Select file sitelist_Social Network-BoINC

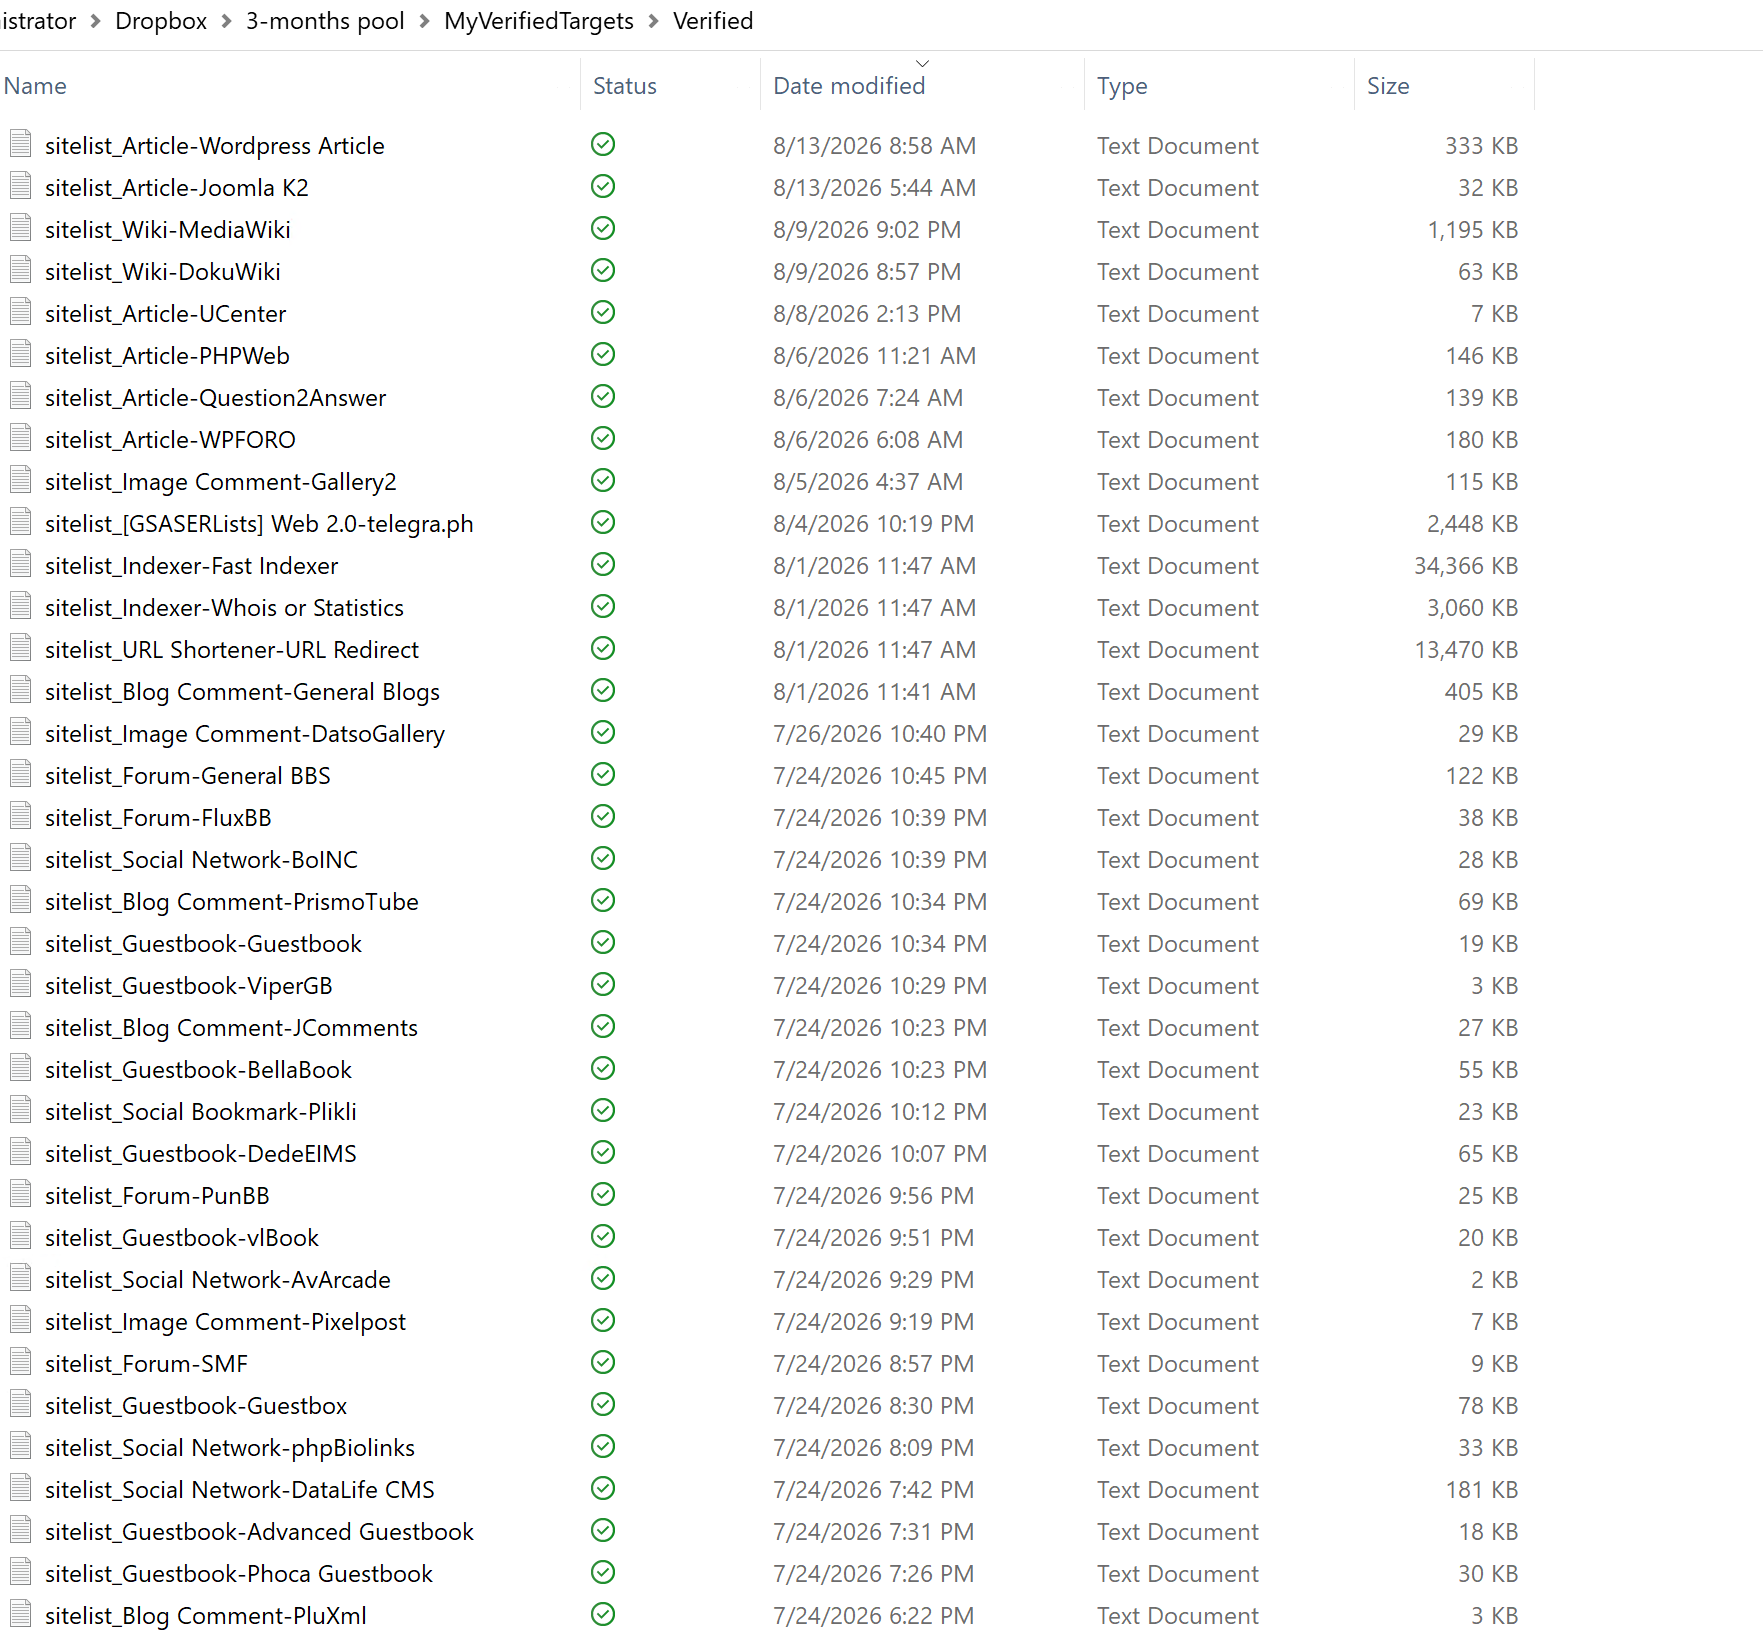tap(201, 859)
